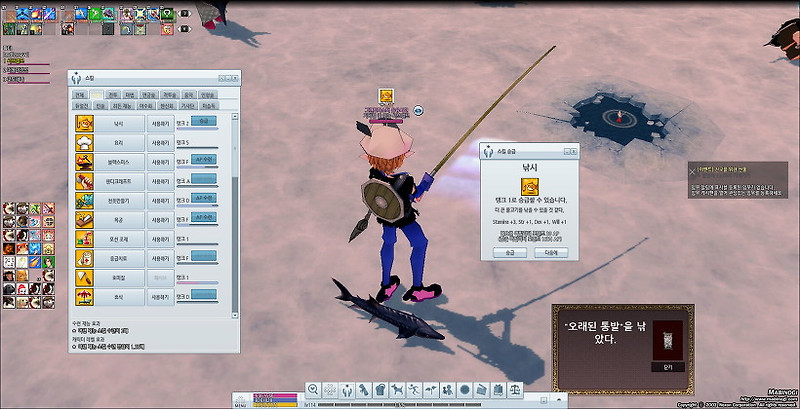Switch to the 닌자 tab in skill window
The height and width of the screenshot is (409, 800).
(x=101, y=105)
